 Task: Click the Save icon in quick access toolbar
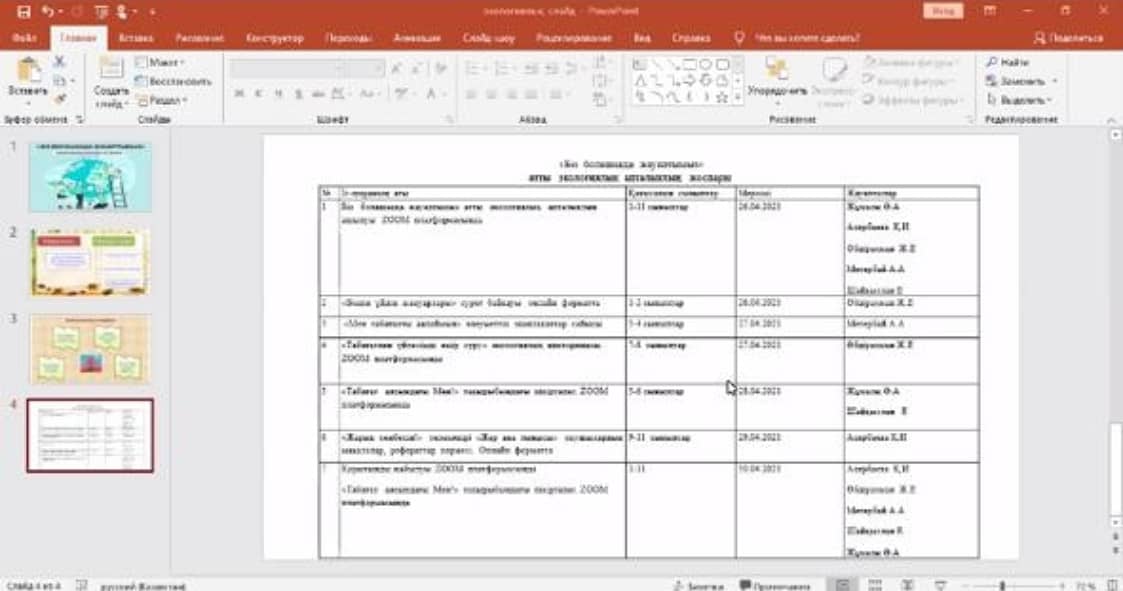(x=24, y=12)
